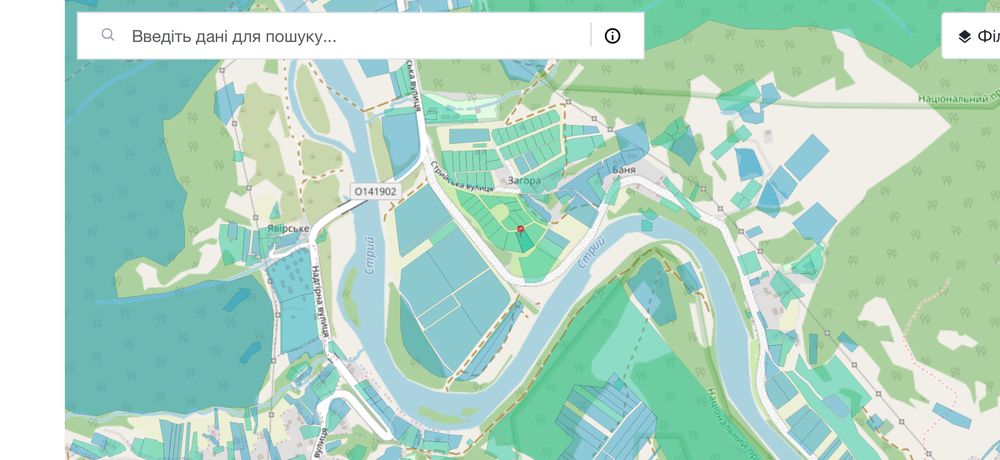
Task: Click the layers stack icon
Action: tap(964, 36)
